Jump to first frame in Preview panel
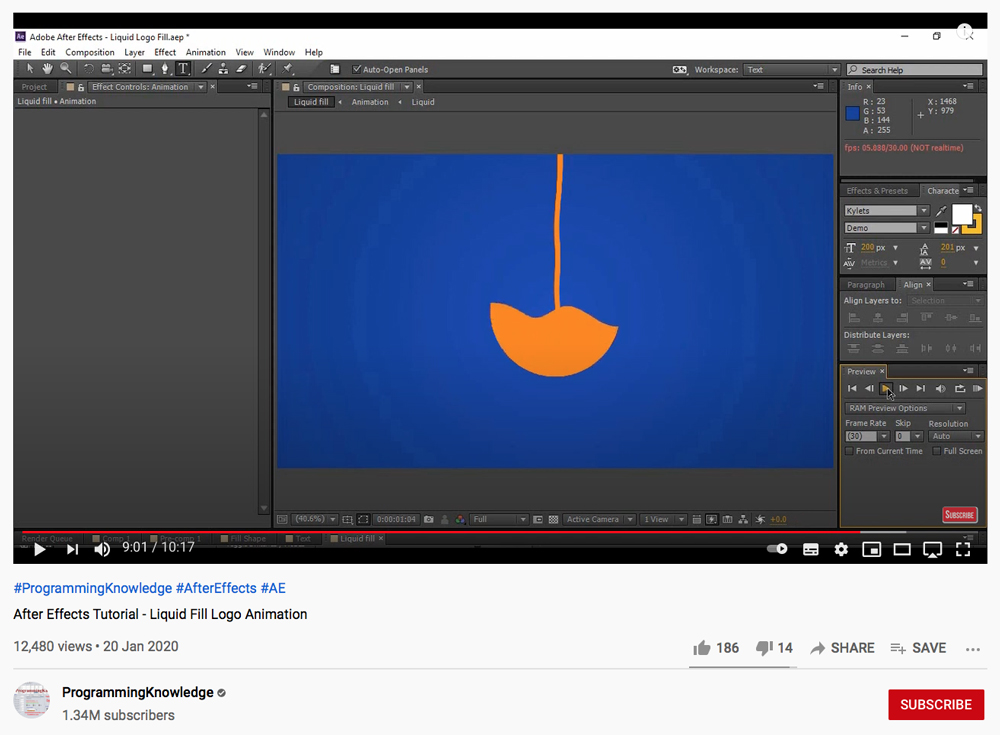The width and height of the screenshot is (1000, 735). click(852, 389)
